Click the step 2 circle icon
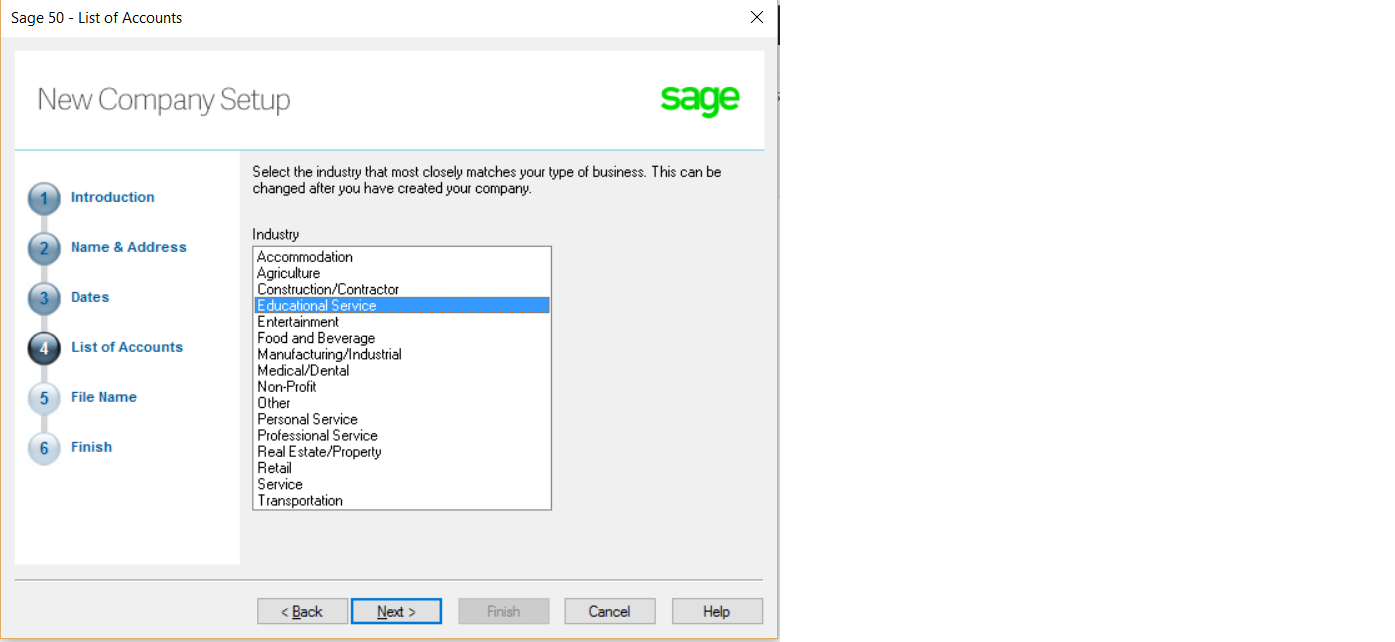Image resolution: width=1395 pixels, height=642 pixels. point(44,249)
